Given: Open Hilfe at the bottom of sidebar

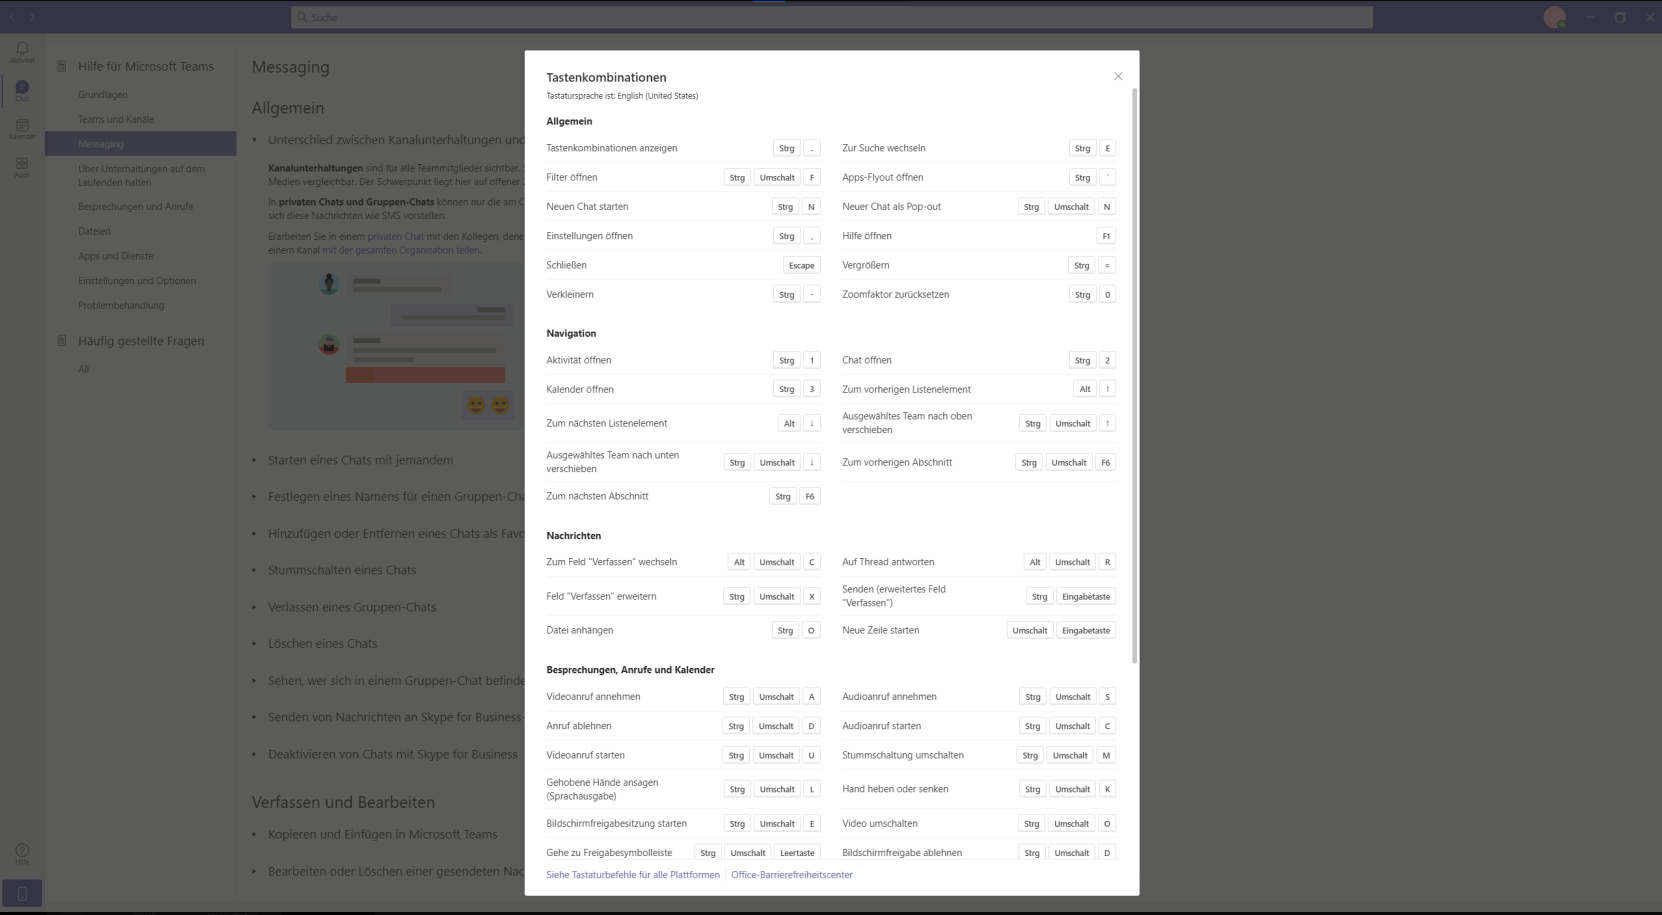Looking at the screenshot, I should tap(21, 853).
